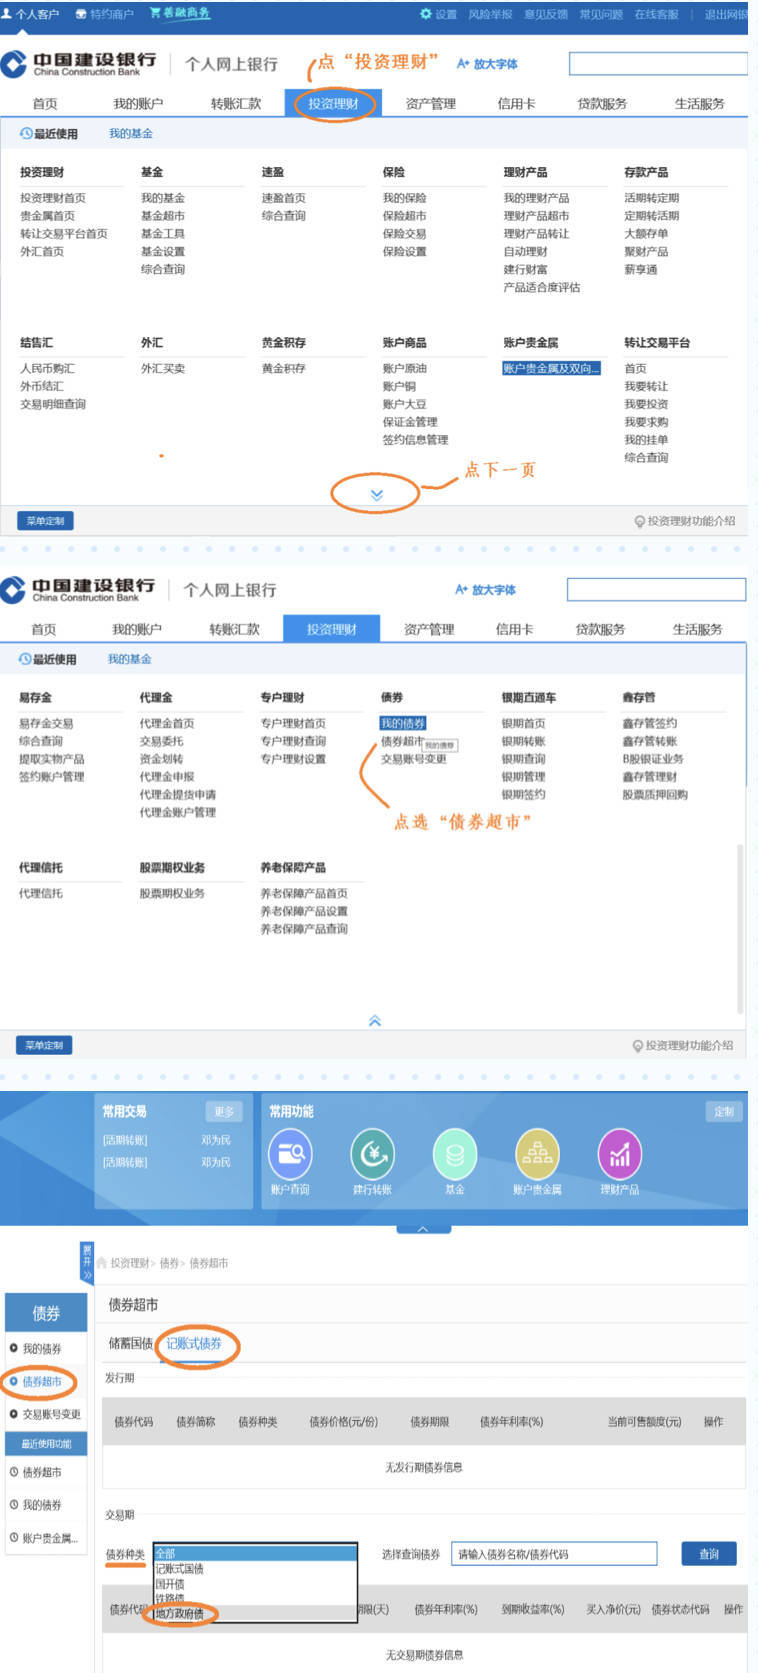Choose 地方政府债 from the 债券种类 dropdown
Image resolution: width=758 pixels, height=1673 pixels.
pos(180,1613)
